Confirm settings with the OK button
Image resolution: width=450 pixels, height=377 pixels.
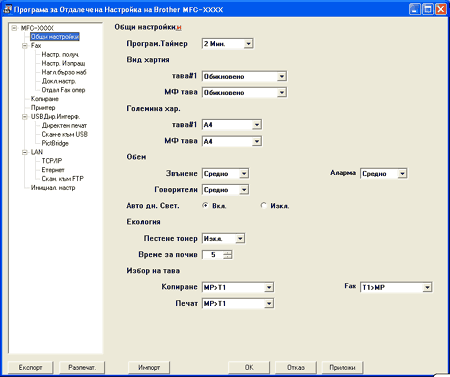249,367
